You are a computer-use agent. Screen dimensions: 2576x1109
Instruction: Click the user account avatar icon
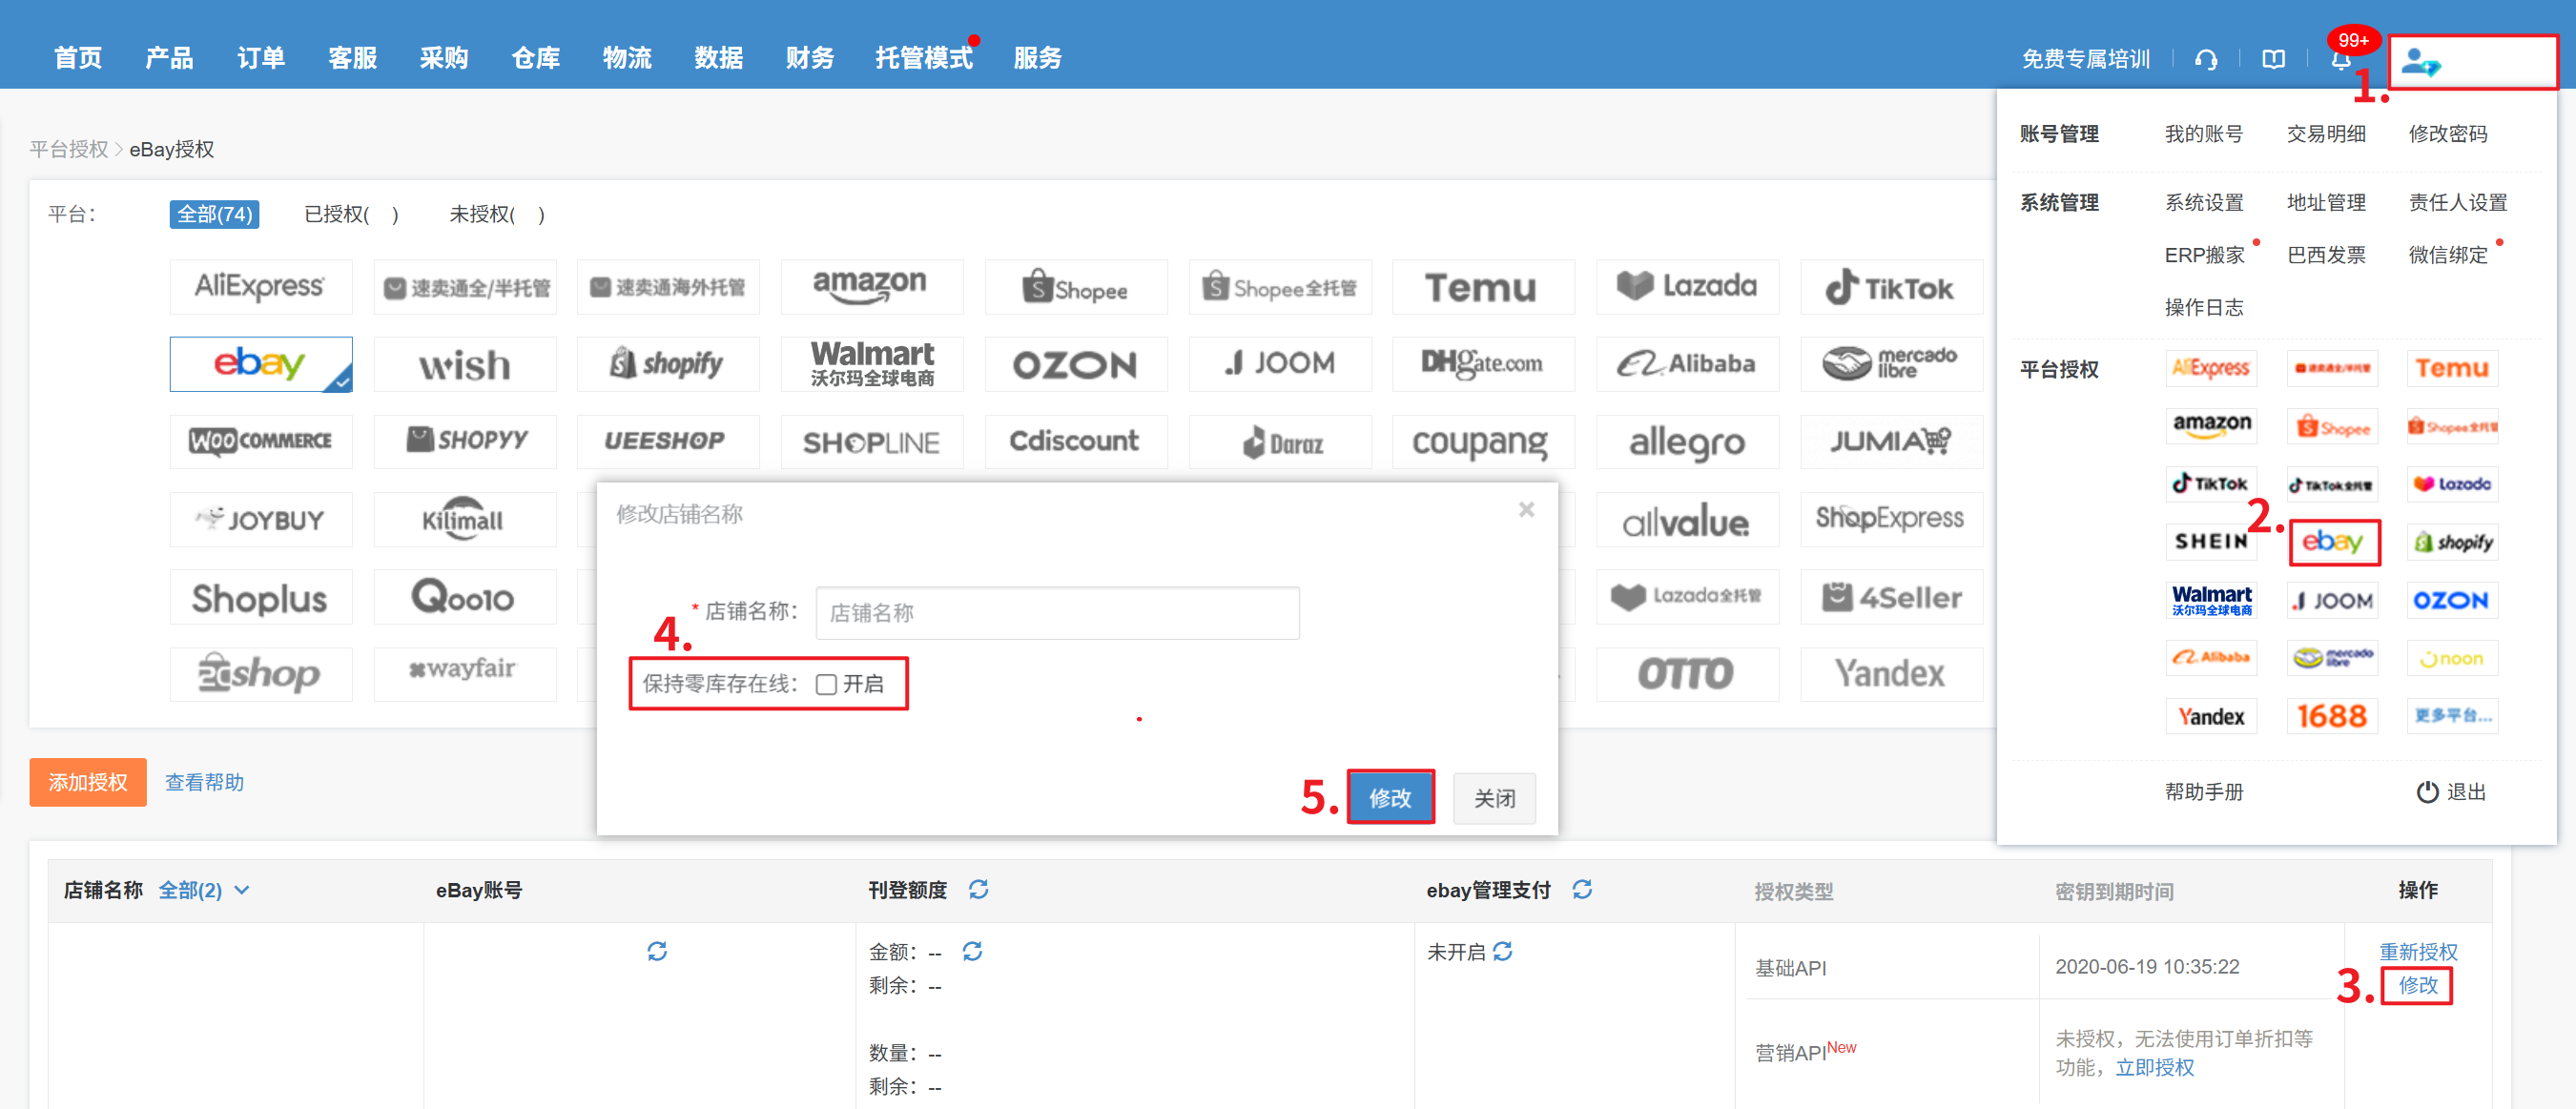click(2420, 62)
